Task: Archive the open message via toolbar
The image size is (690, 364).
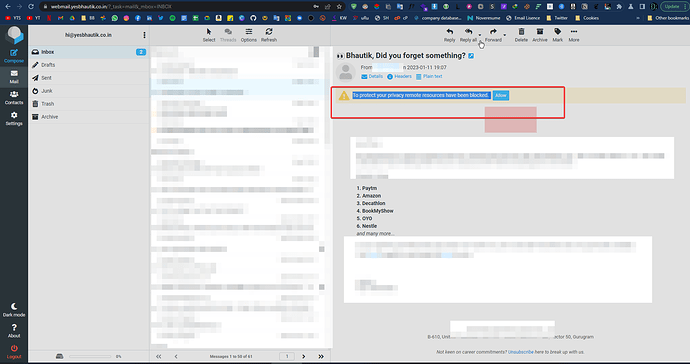Action: (x=540, y=35)
